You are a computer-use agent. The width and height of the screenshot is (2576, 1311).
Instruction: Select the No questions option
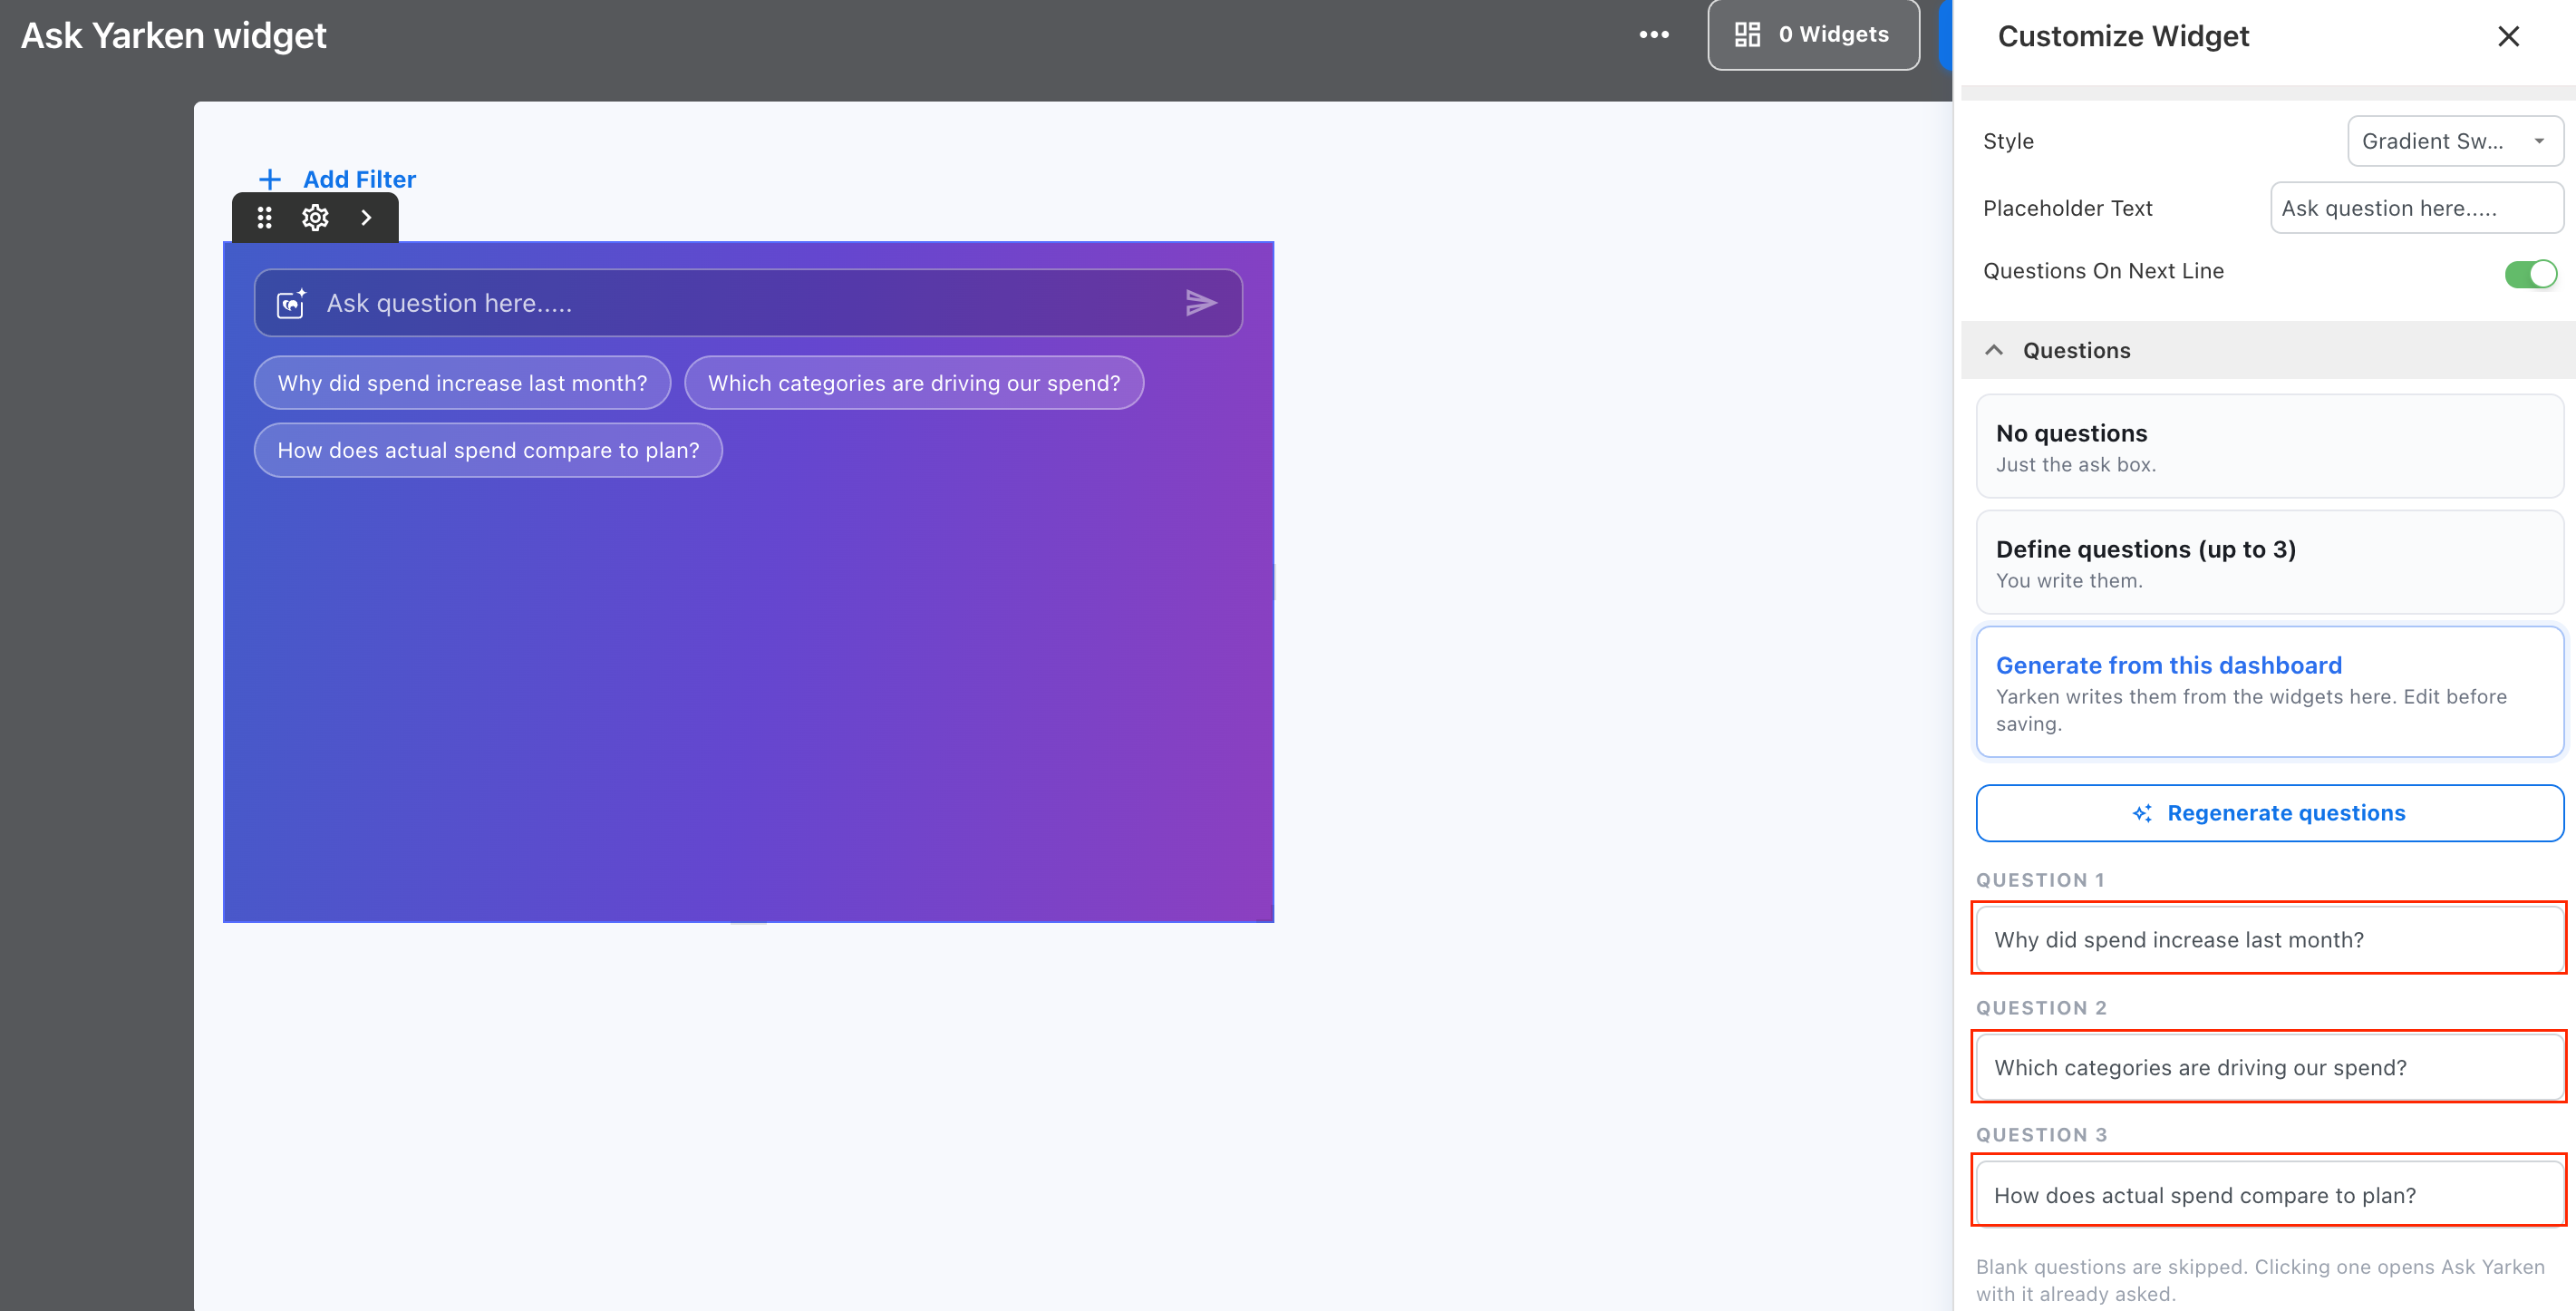point(2269,446)
